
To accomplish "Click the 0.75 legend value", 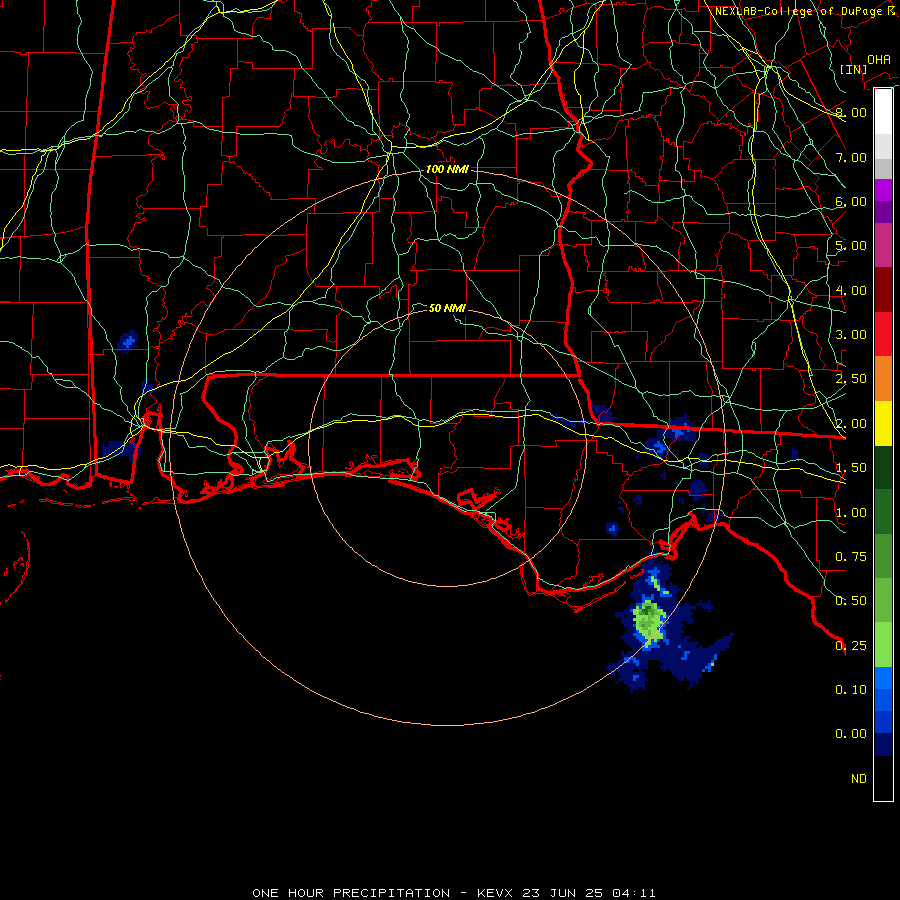I will point(851,557).
